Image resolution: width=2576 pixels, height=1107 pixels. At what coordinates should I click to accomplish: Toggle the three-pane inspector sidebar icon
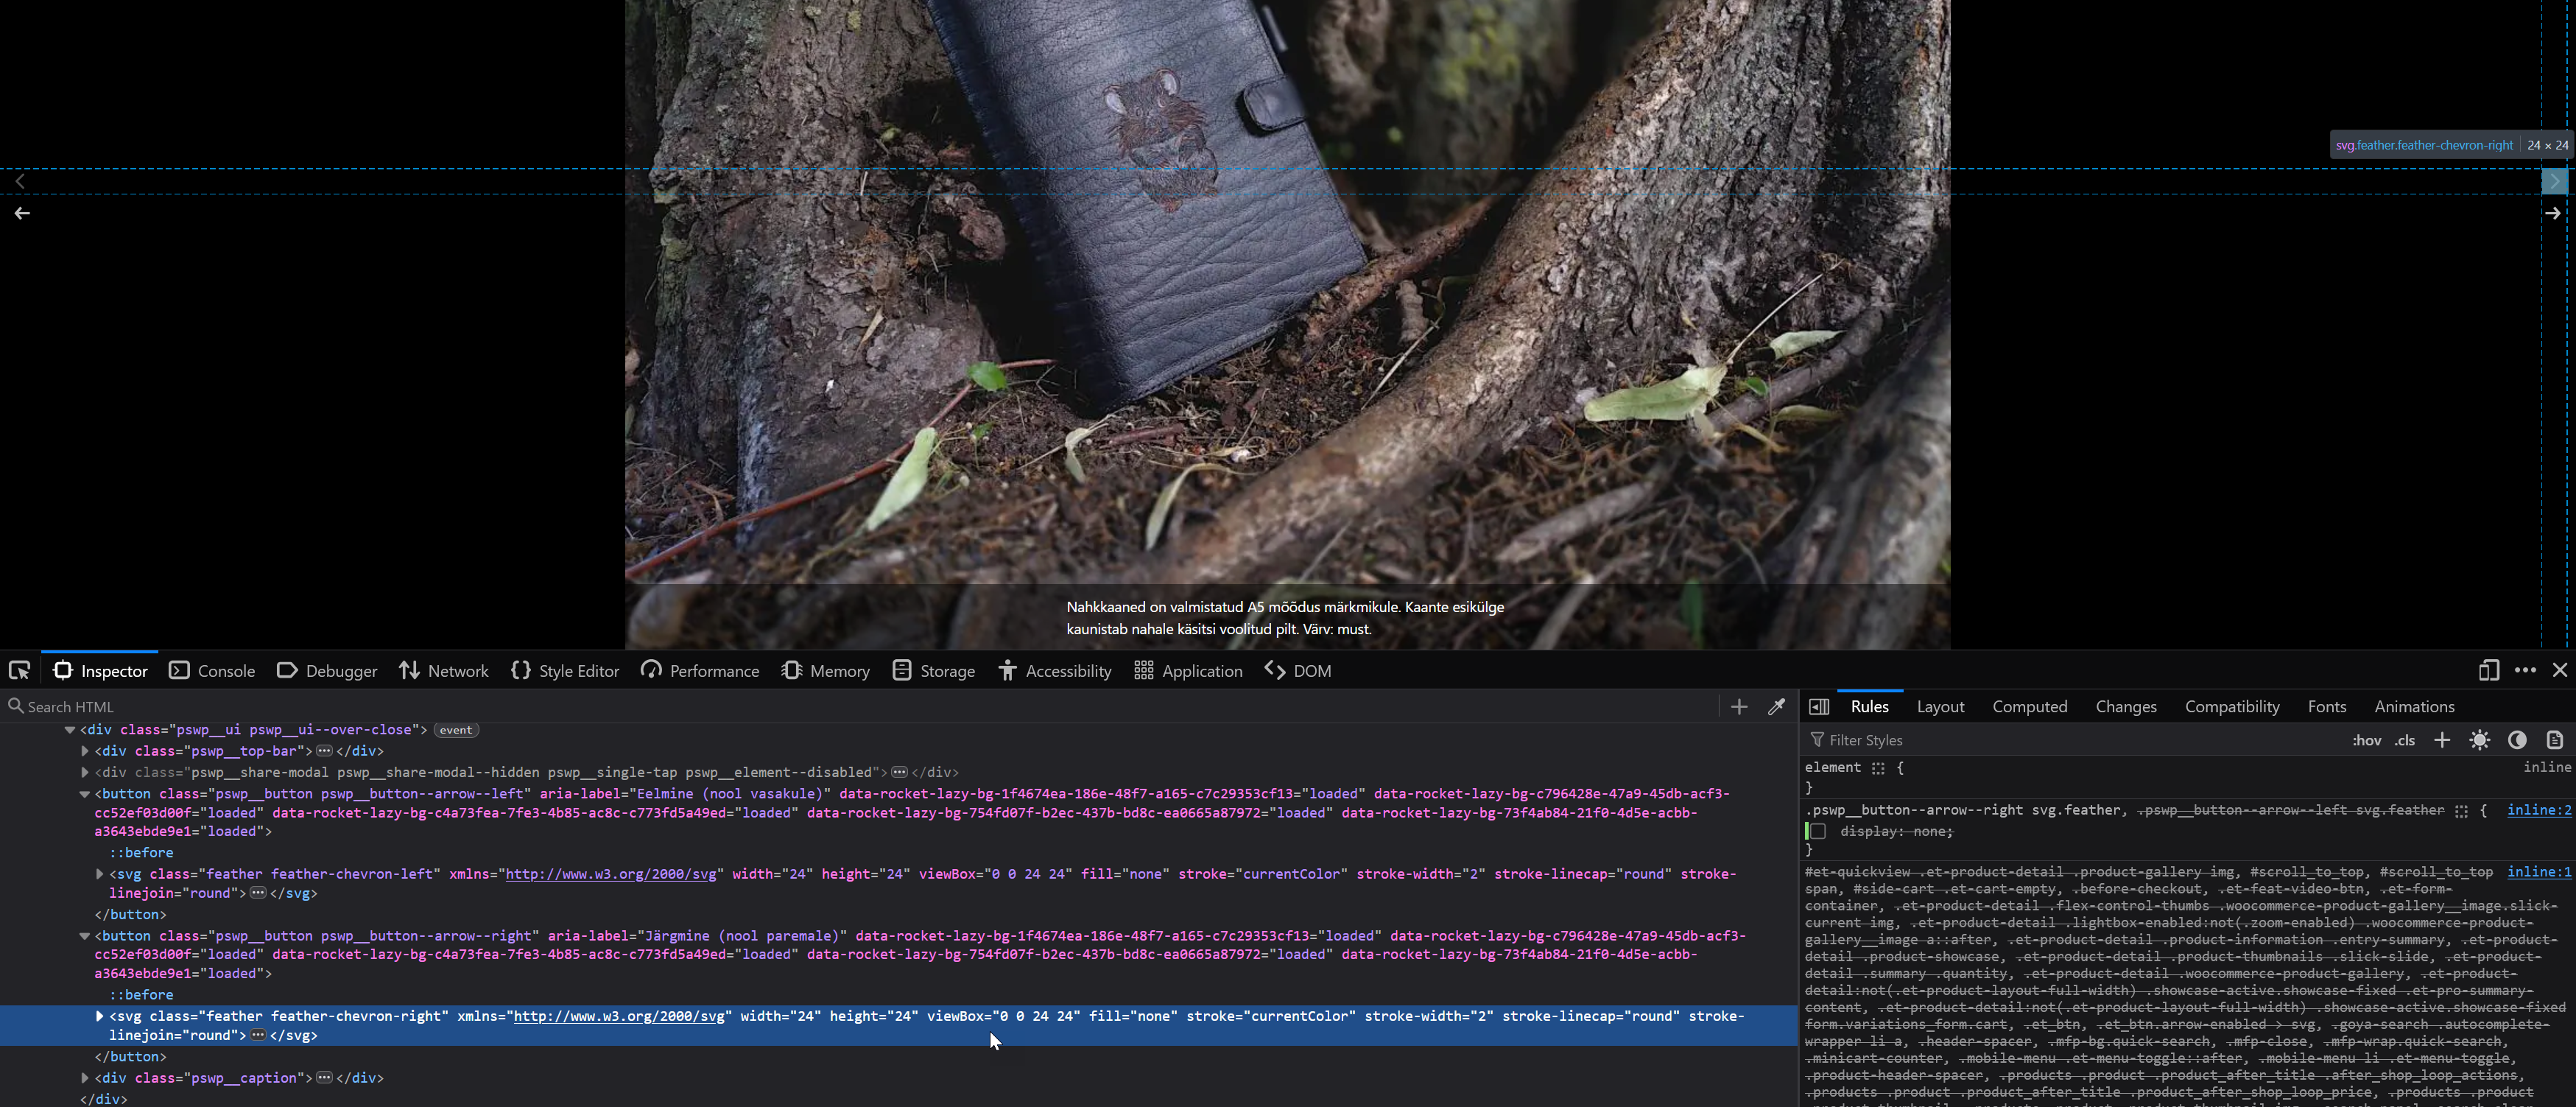click(1819, 707)
